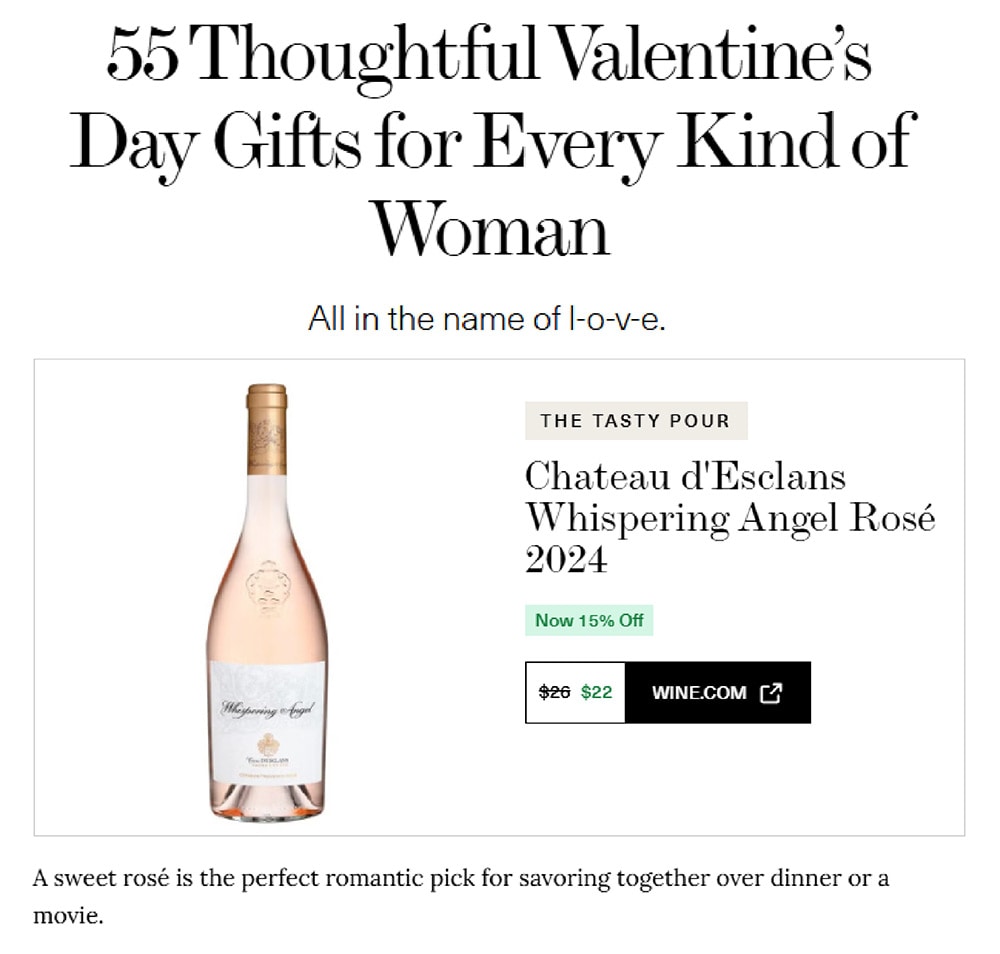Click the embossed crest on the bottle glass
This screenshot has width=1000, height=954.
[267, 586]
